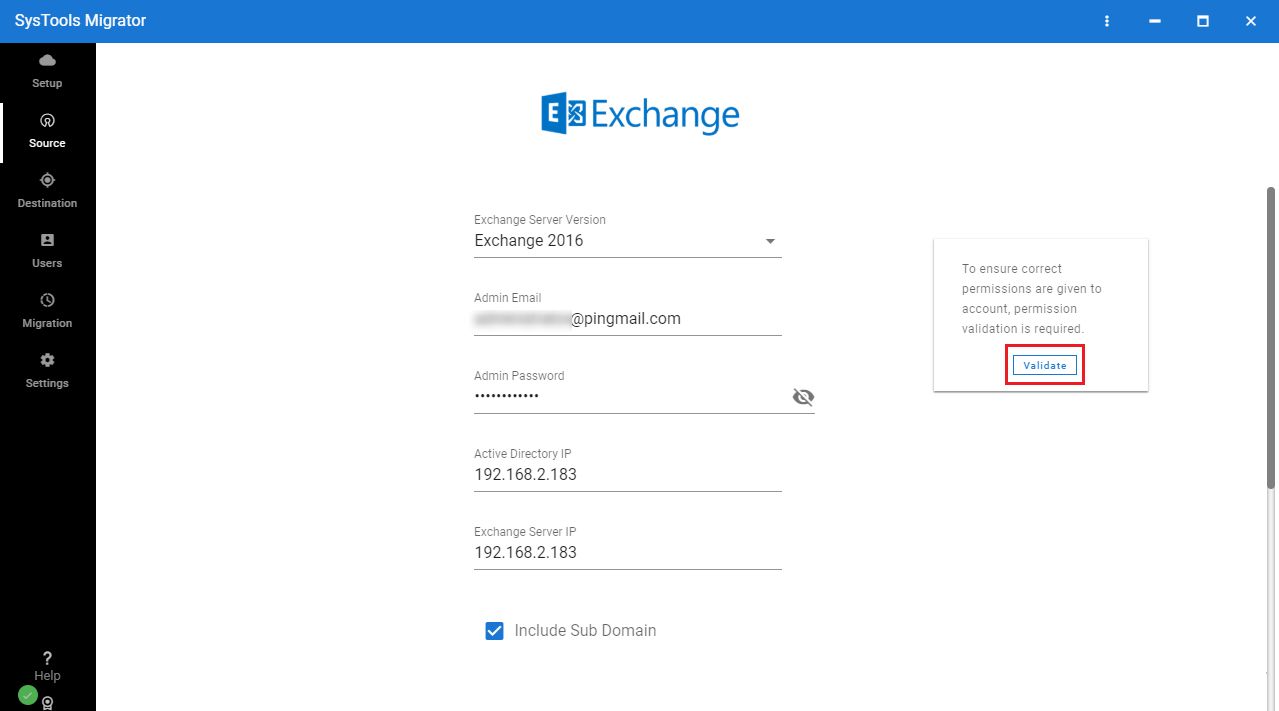Open the three-dot menu in the title bar
Screen dimensions: 1279x711
1107,21
